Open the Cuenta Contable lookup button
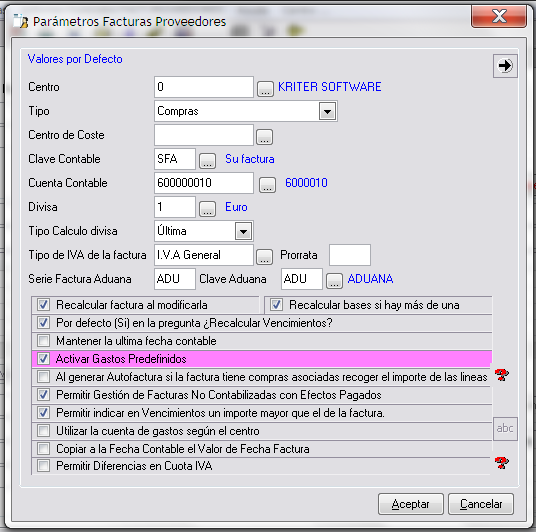Viewport: 536px width, 532px height. pyautogui.click(x=267, y=185)
